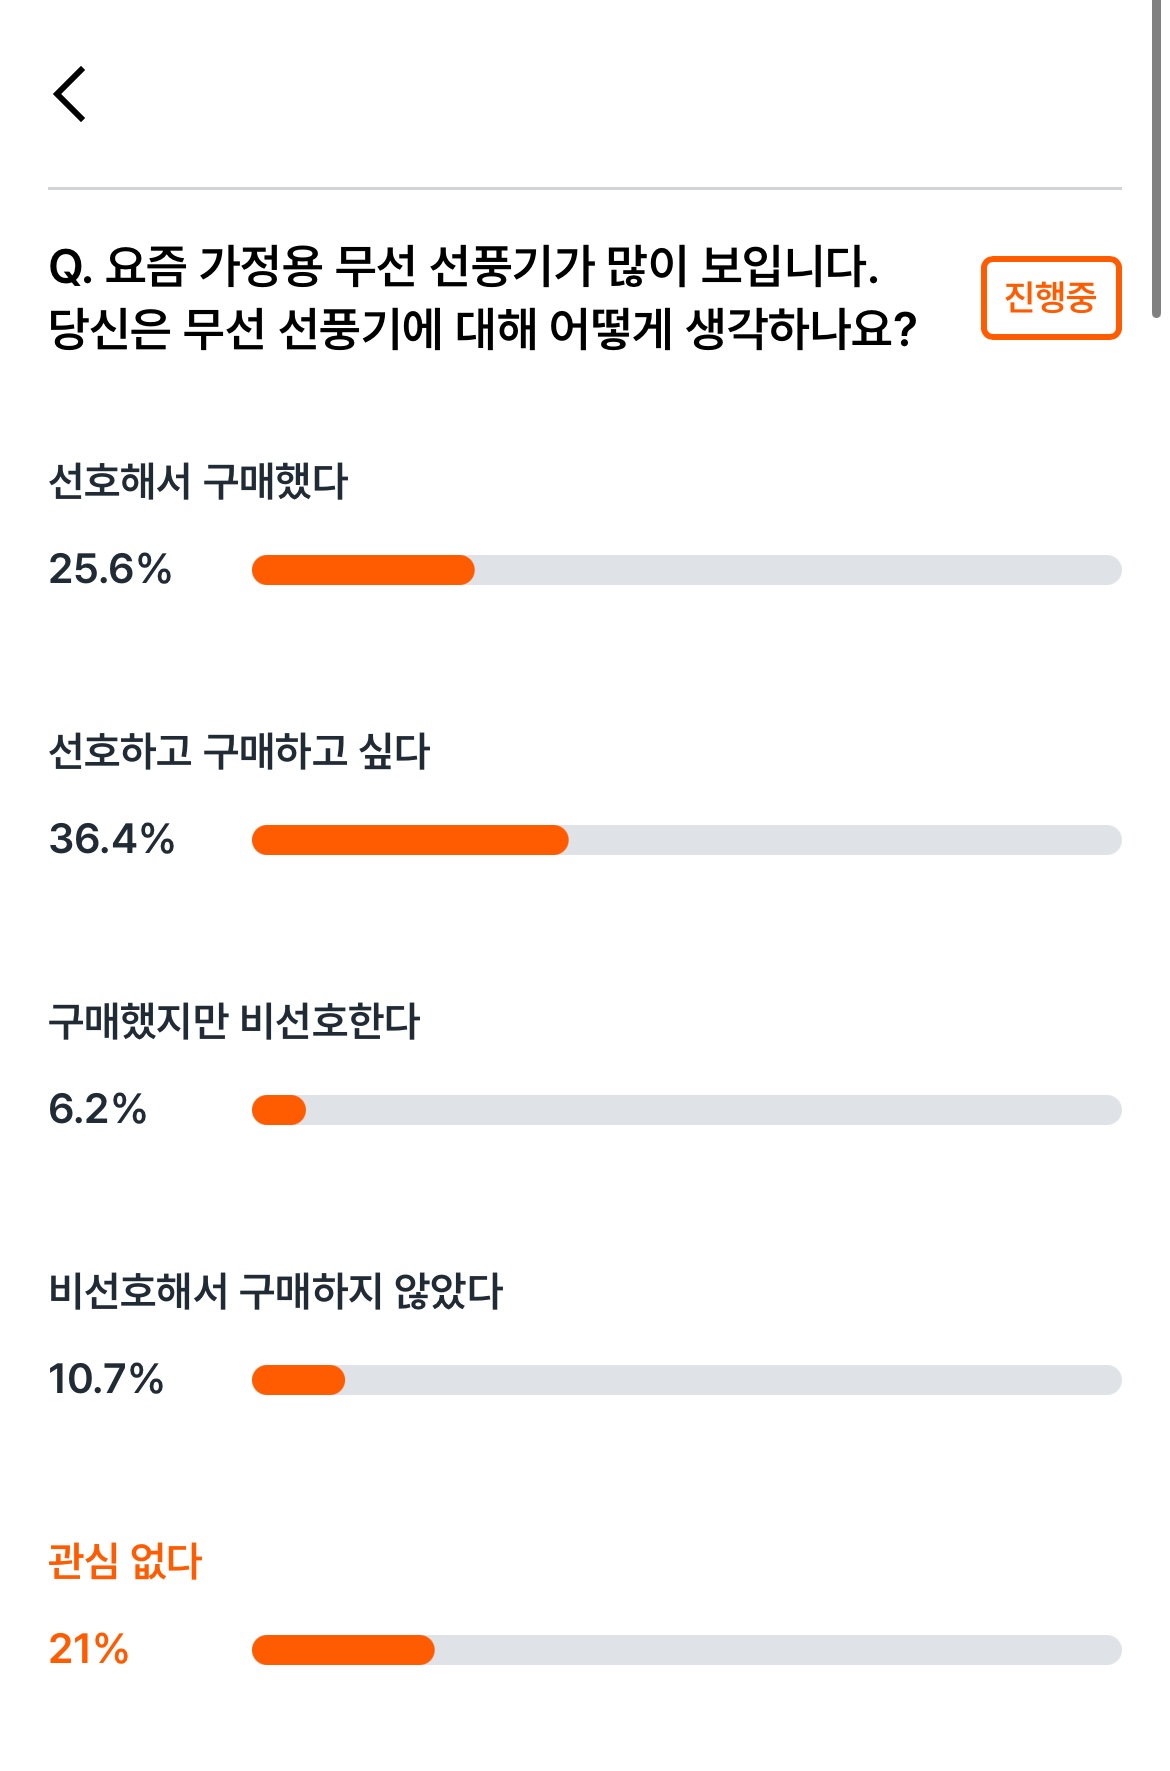Viewport: 1170px width, 1771px height.
Task: Click the 36.4% percentage label
Action: coord(111,839)
